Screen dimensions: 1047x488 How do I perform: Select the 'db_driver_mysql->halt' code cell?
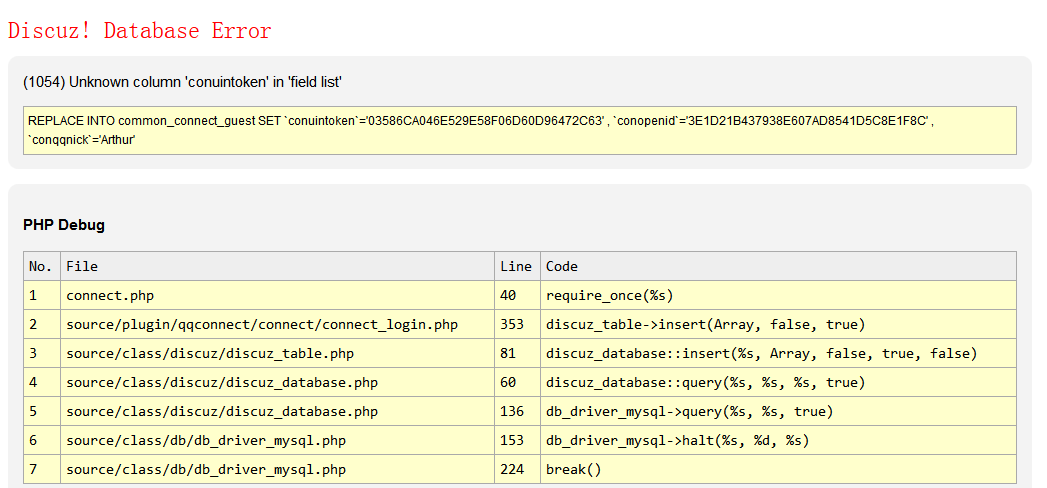pyautogui.click(x=779, y=441)
